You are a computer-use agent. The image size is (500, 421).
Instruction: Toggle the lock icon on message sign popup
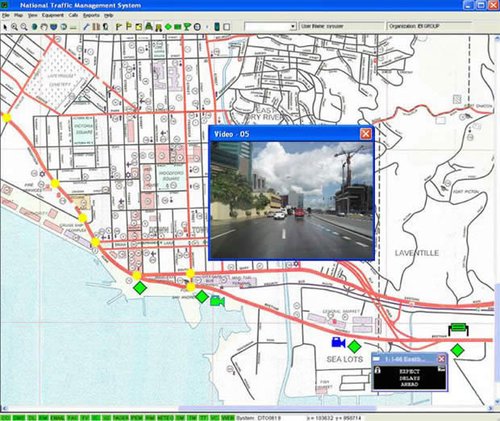(378, 370)
